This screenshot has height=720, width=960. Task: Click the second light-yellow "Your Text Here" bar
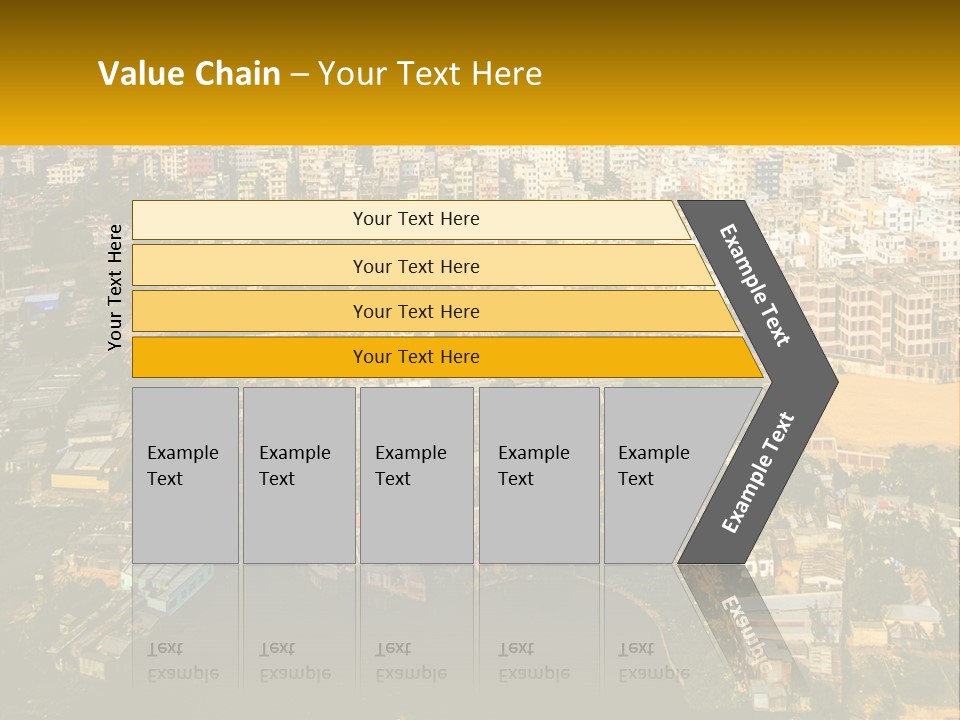(x=416, y=266)
